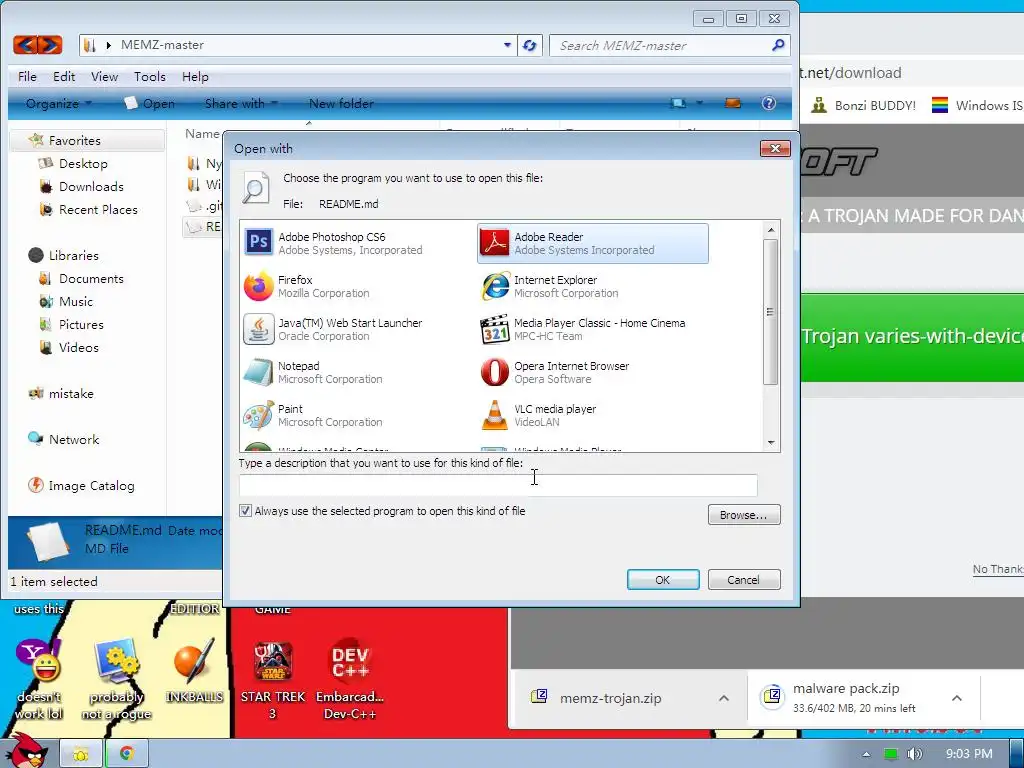
Task: Click the back navigation arrow
Action: click(x=25, y=45)
